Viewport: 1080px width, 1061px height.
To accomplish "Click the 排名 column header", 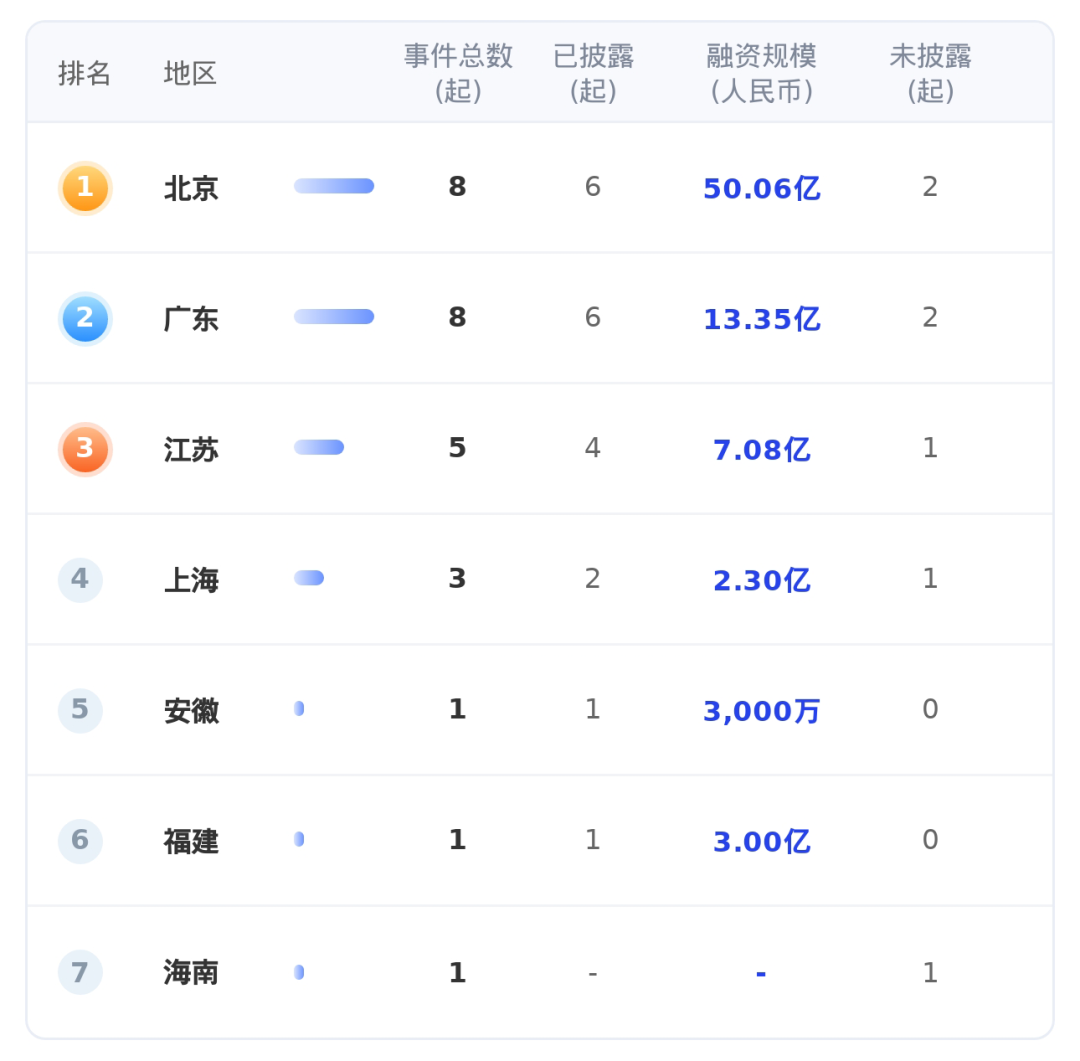I will 84,73.
